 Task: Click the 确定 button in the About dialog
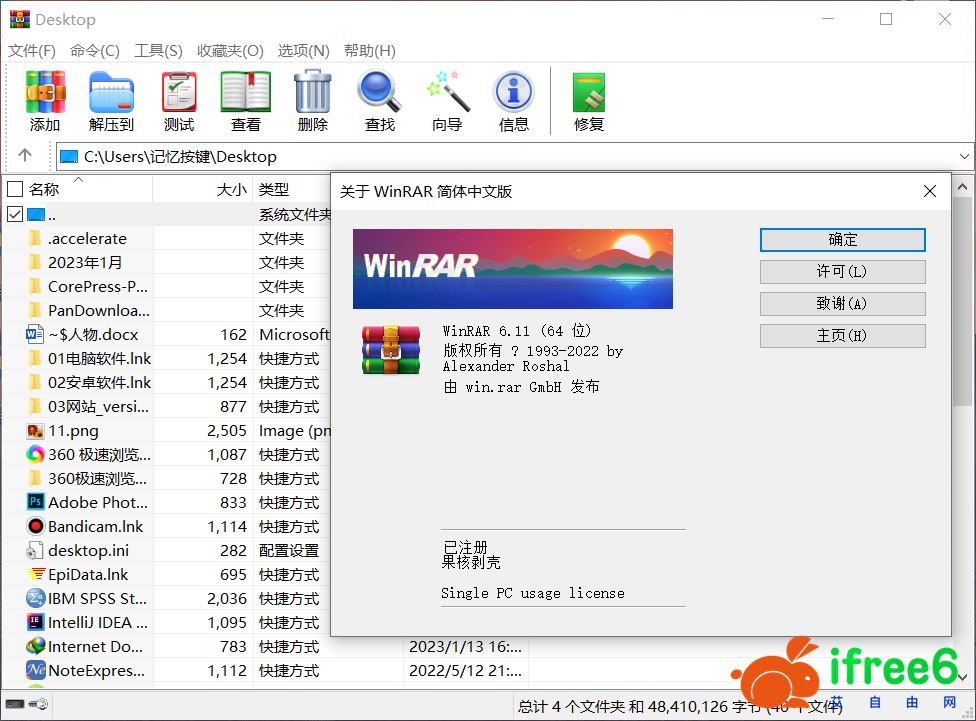tap(842, 240)
